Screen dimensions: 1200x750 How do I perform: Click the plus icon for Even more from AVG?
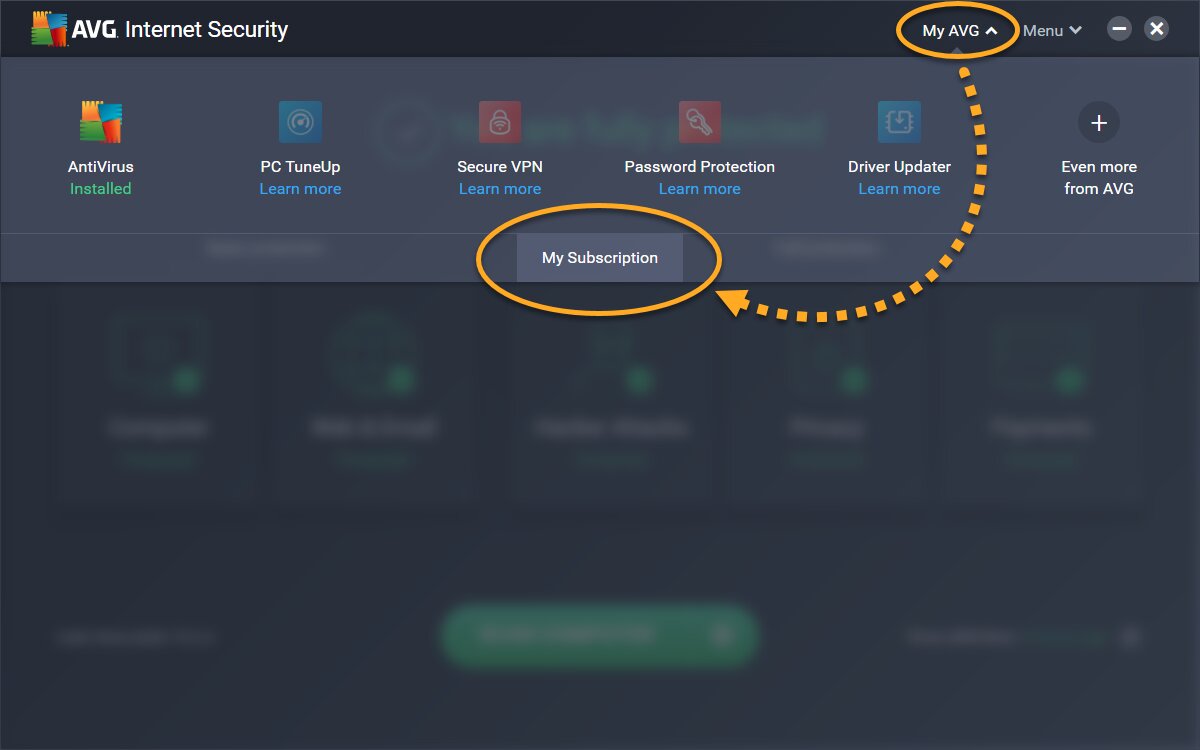pyautogui.click(x=1098, y=121)
